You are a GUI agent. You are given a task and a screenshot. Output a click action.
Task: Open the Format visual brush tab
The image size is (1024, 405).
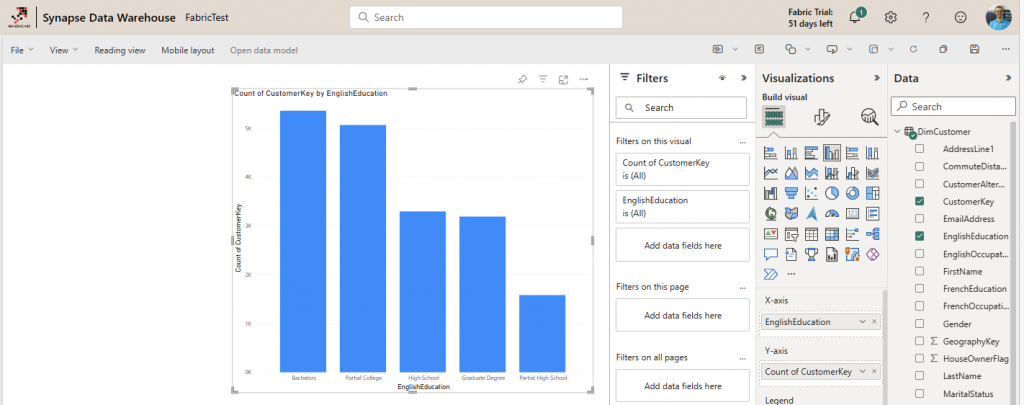(x=822, y=117)
